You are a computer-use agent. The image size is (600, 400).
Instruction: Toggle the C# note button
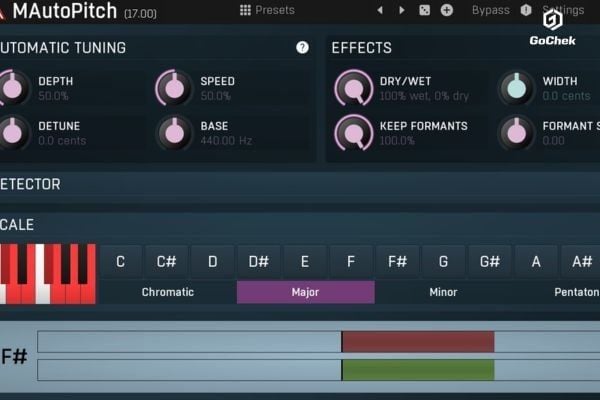pos(166,262)
